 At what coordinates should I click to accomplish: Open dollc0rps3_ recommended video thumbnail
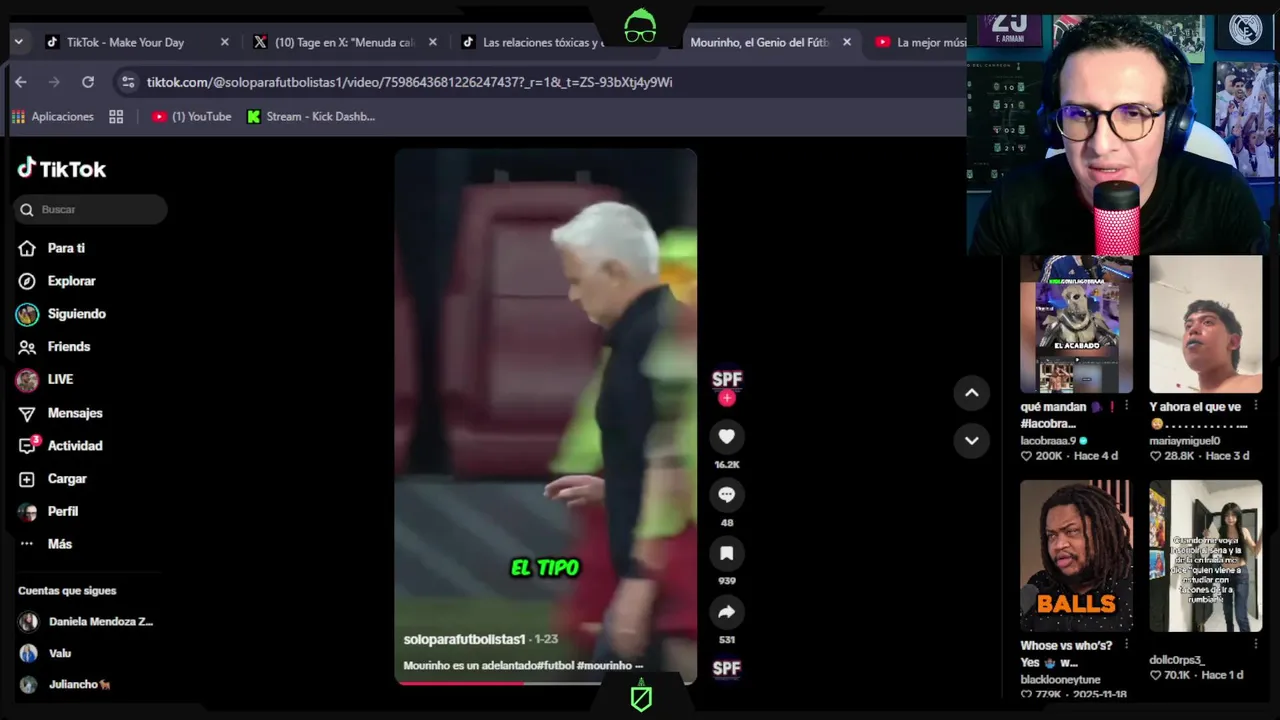(1206, 556)
